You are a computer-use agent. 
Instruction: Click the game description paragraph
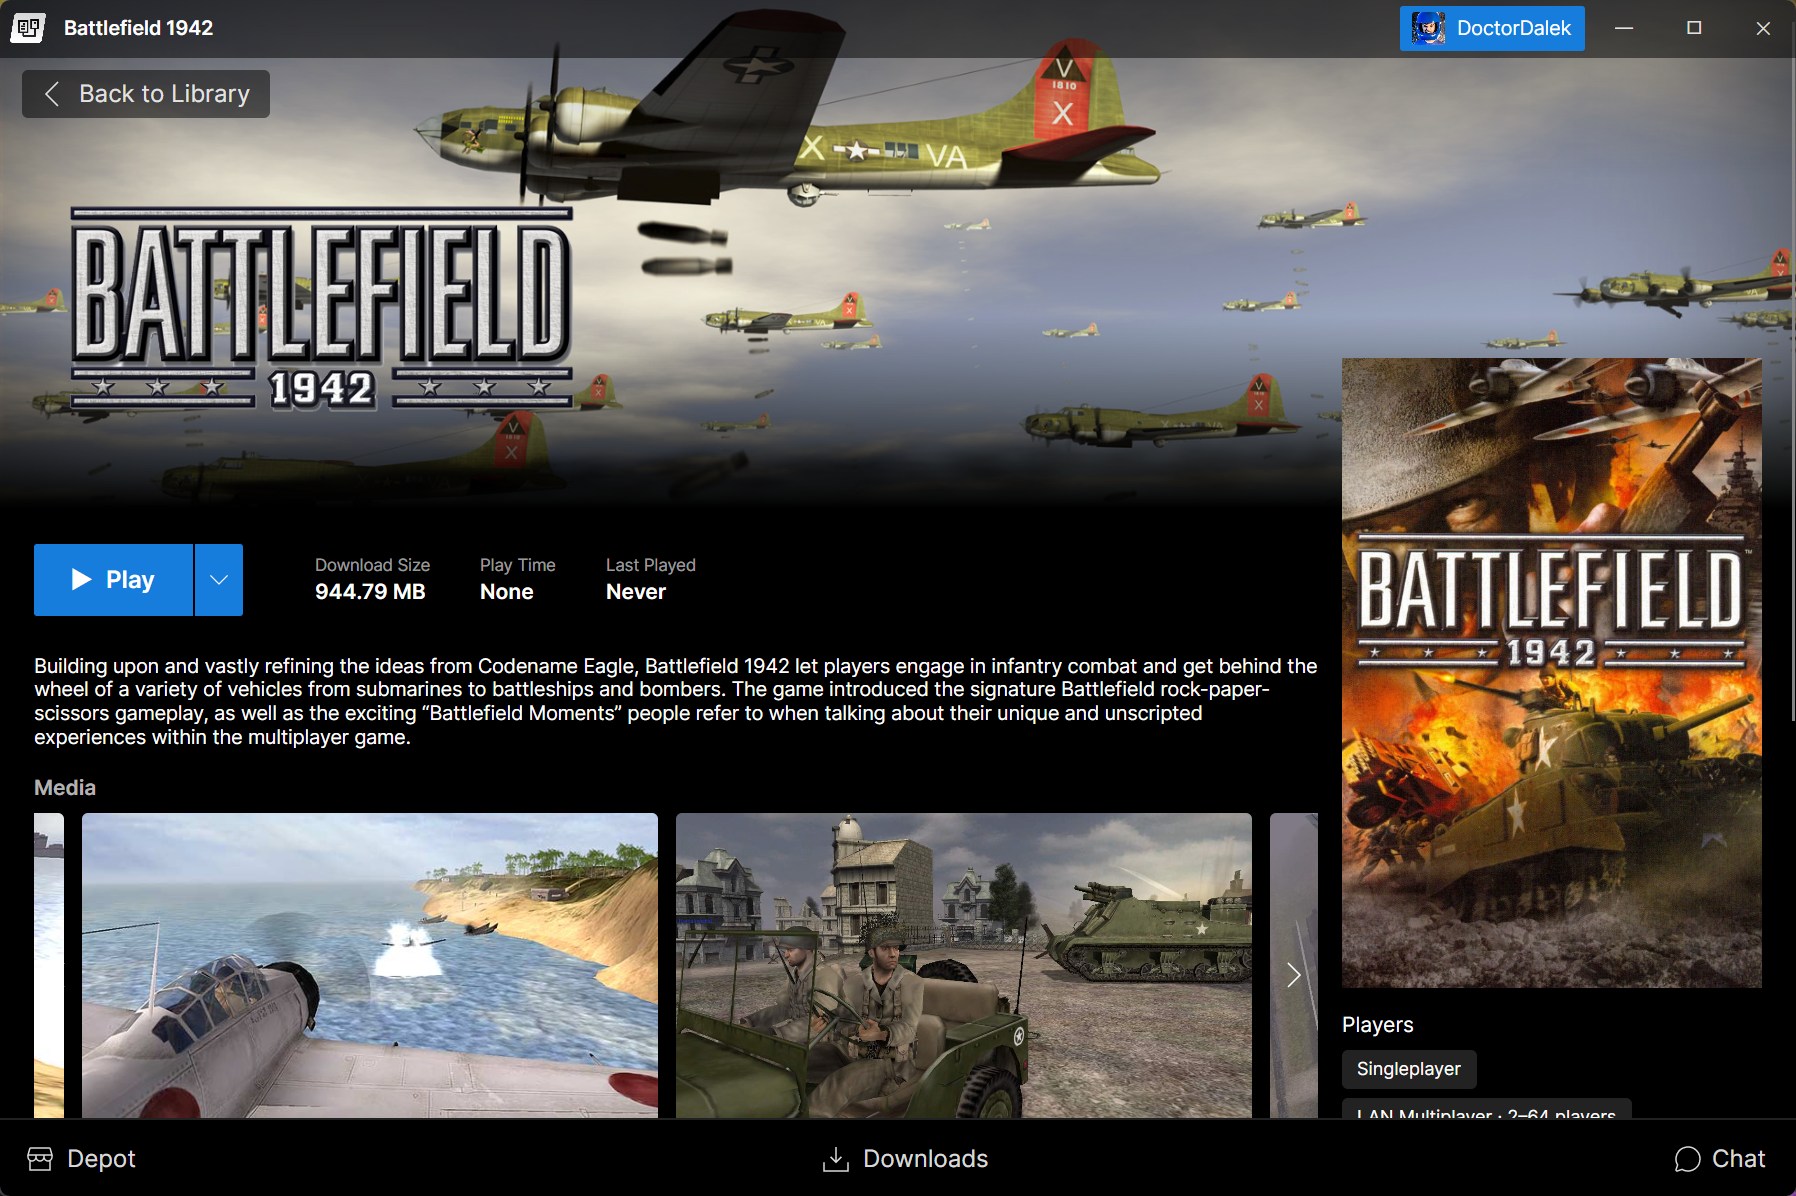pos(676,701)
